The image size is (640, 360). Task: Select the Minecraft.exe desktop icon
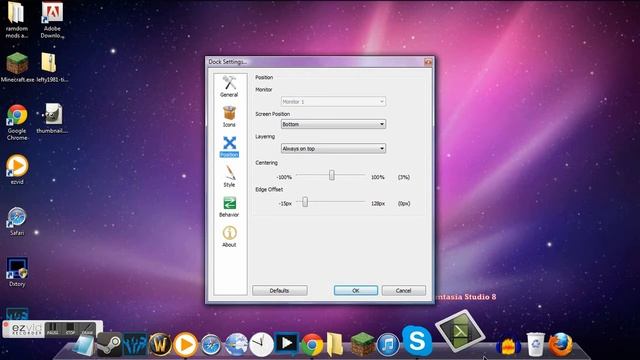(17, 68)
